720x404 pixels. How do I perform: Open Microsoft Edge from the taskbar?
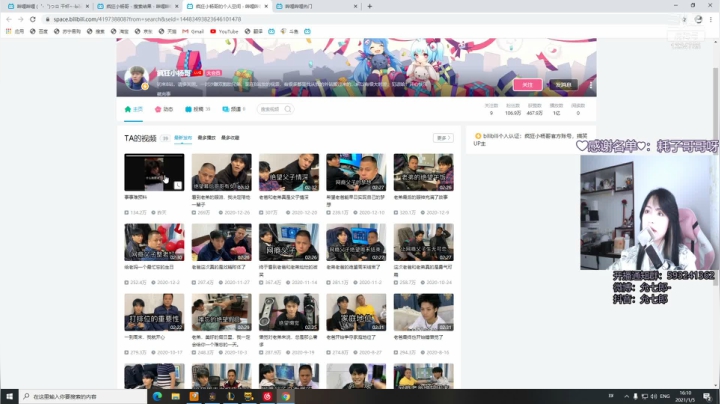[x=157, y=396]
